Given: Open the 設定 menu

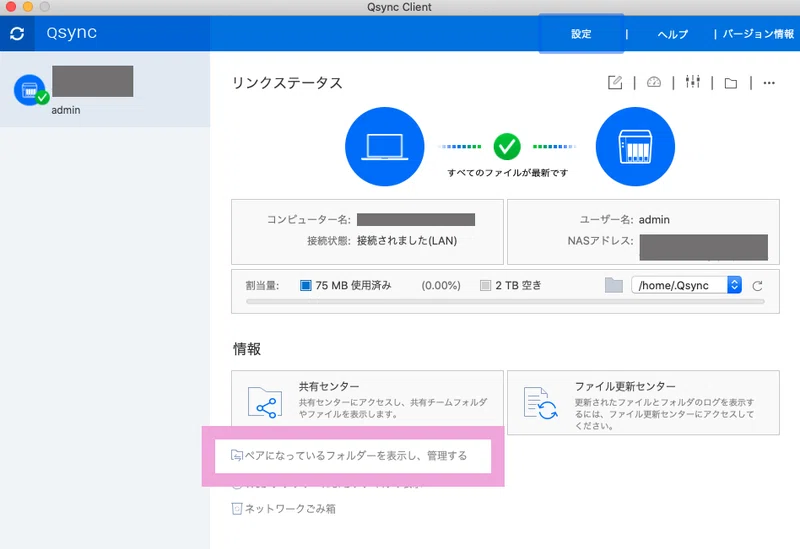Looking at the screenshot, I should click(581, 34).
